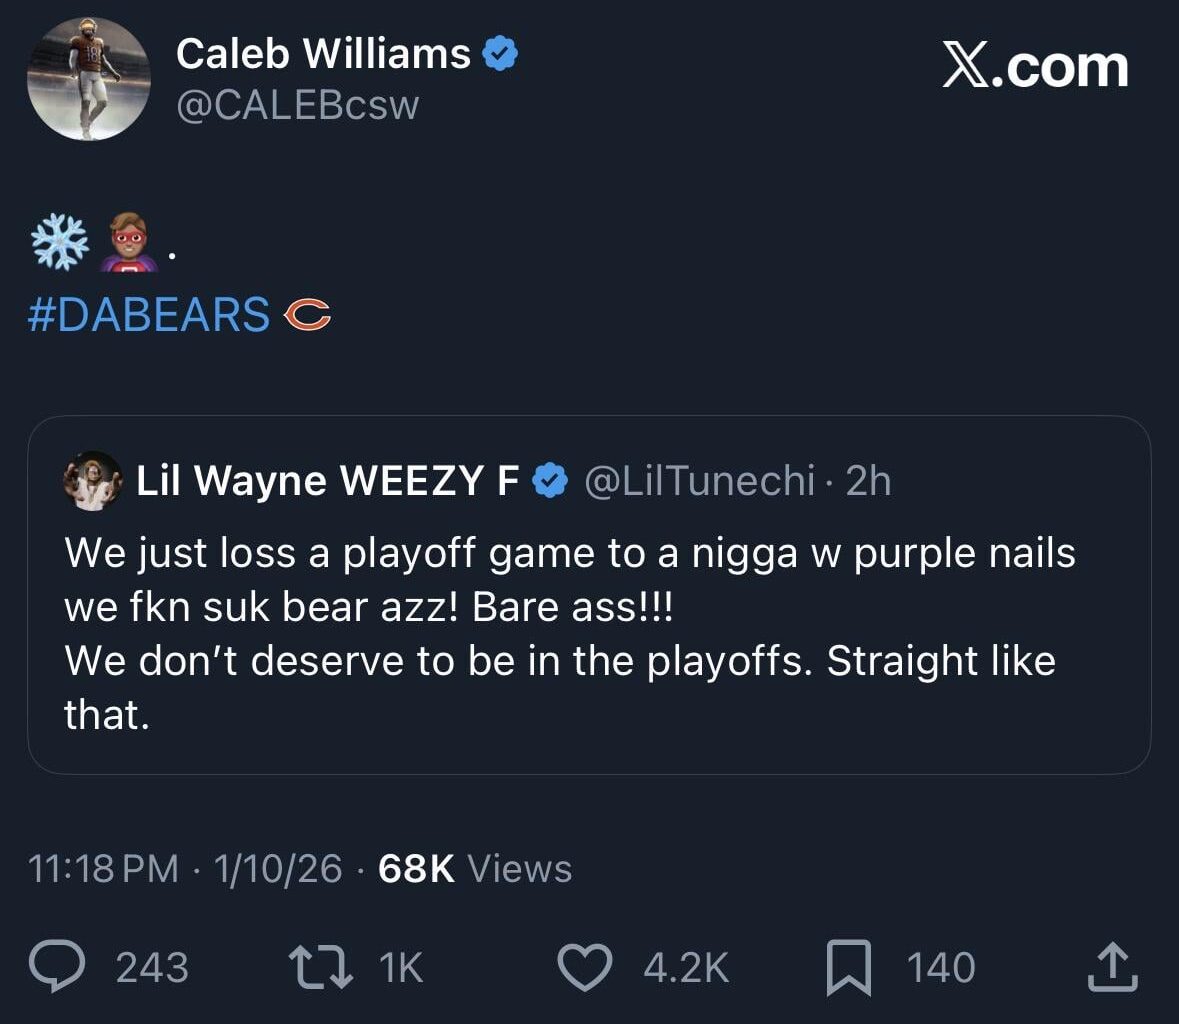Image resolution: width=1179 pixels, height=1024 pixels.
Task: Click Caleb Williams' verified badge
Action: [498, 54]
